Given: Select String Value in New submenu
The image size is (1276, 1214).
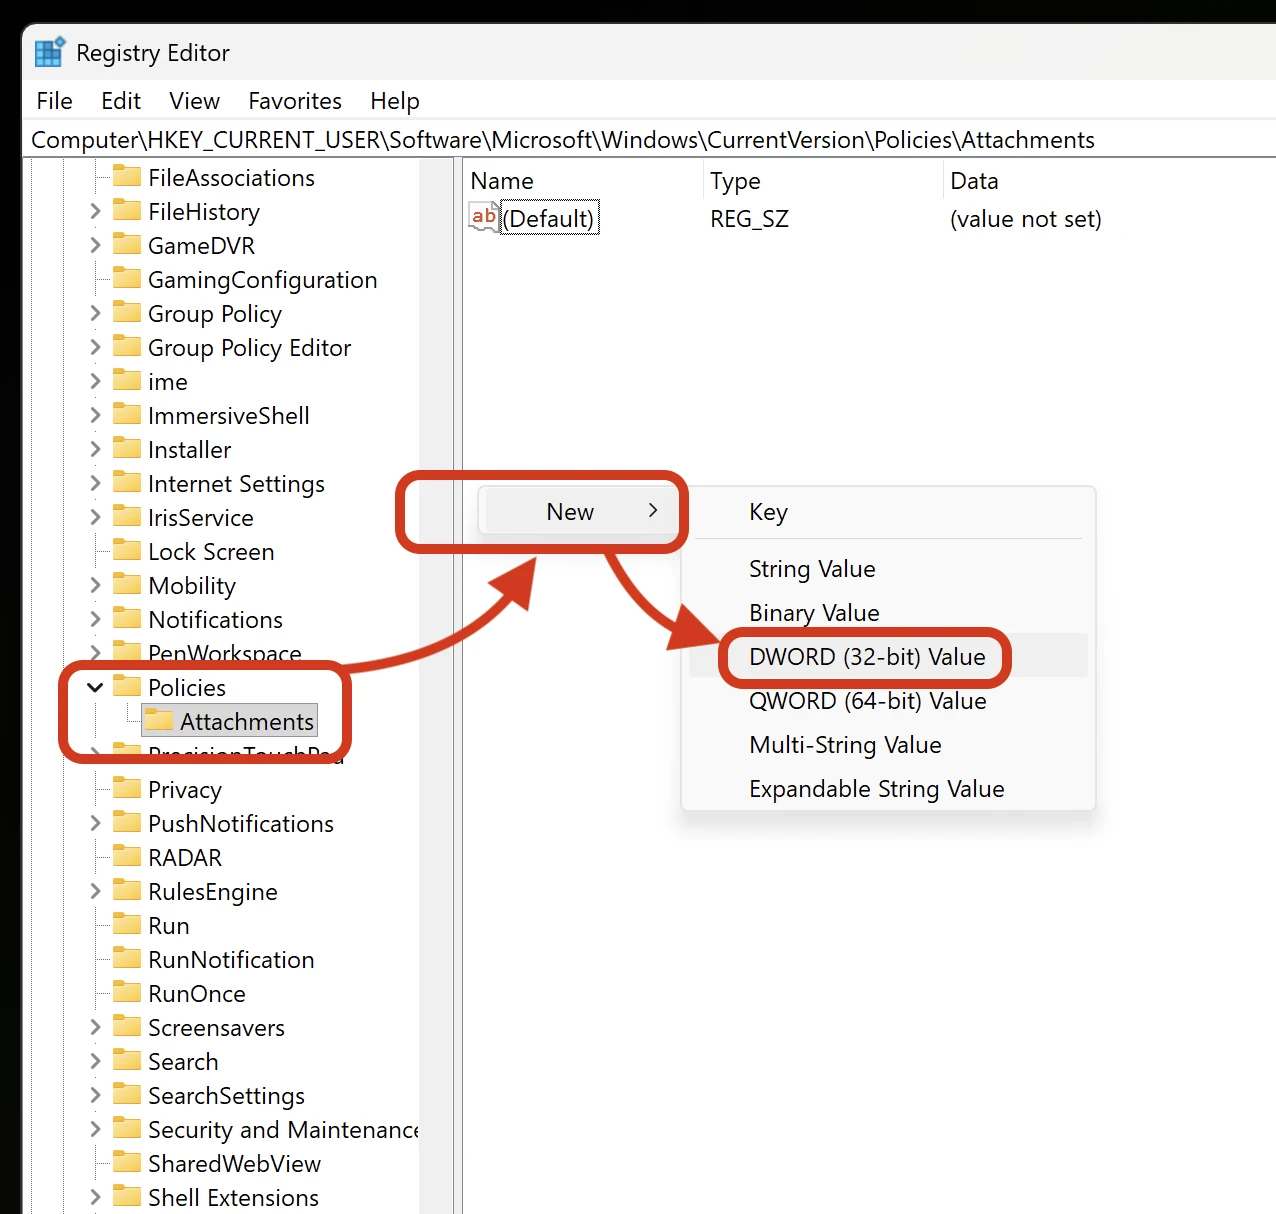Looking at the screenshot, I should [812, 569].
